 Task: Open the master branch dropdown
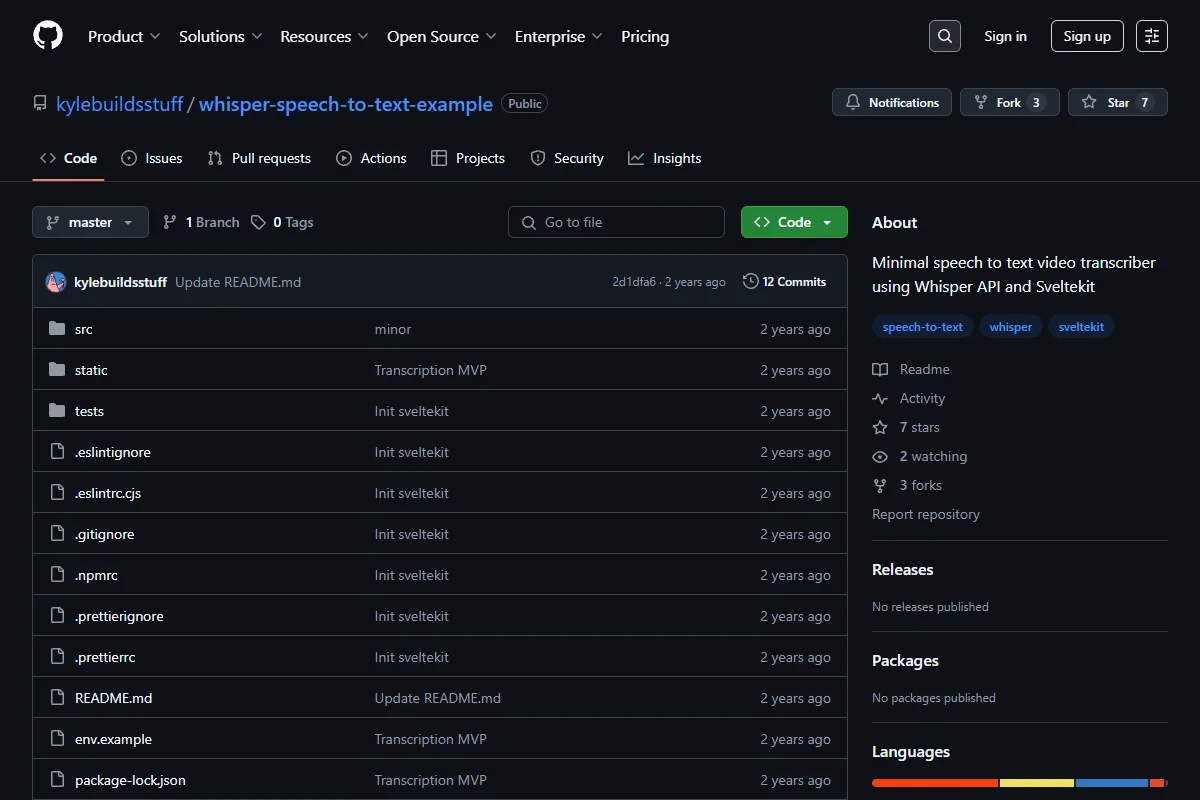click(90, 222)
